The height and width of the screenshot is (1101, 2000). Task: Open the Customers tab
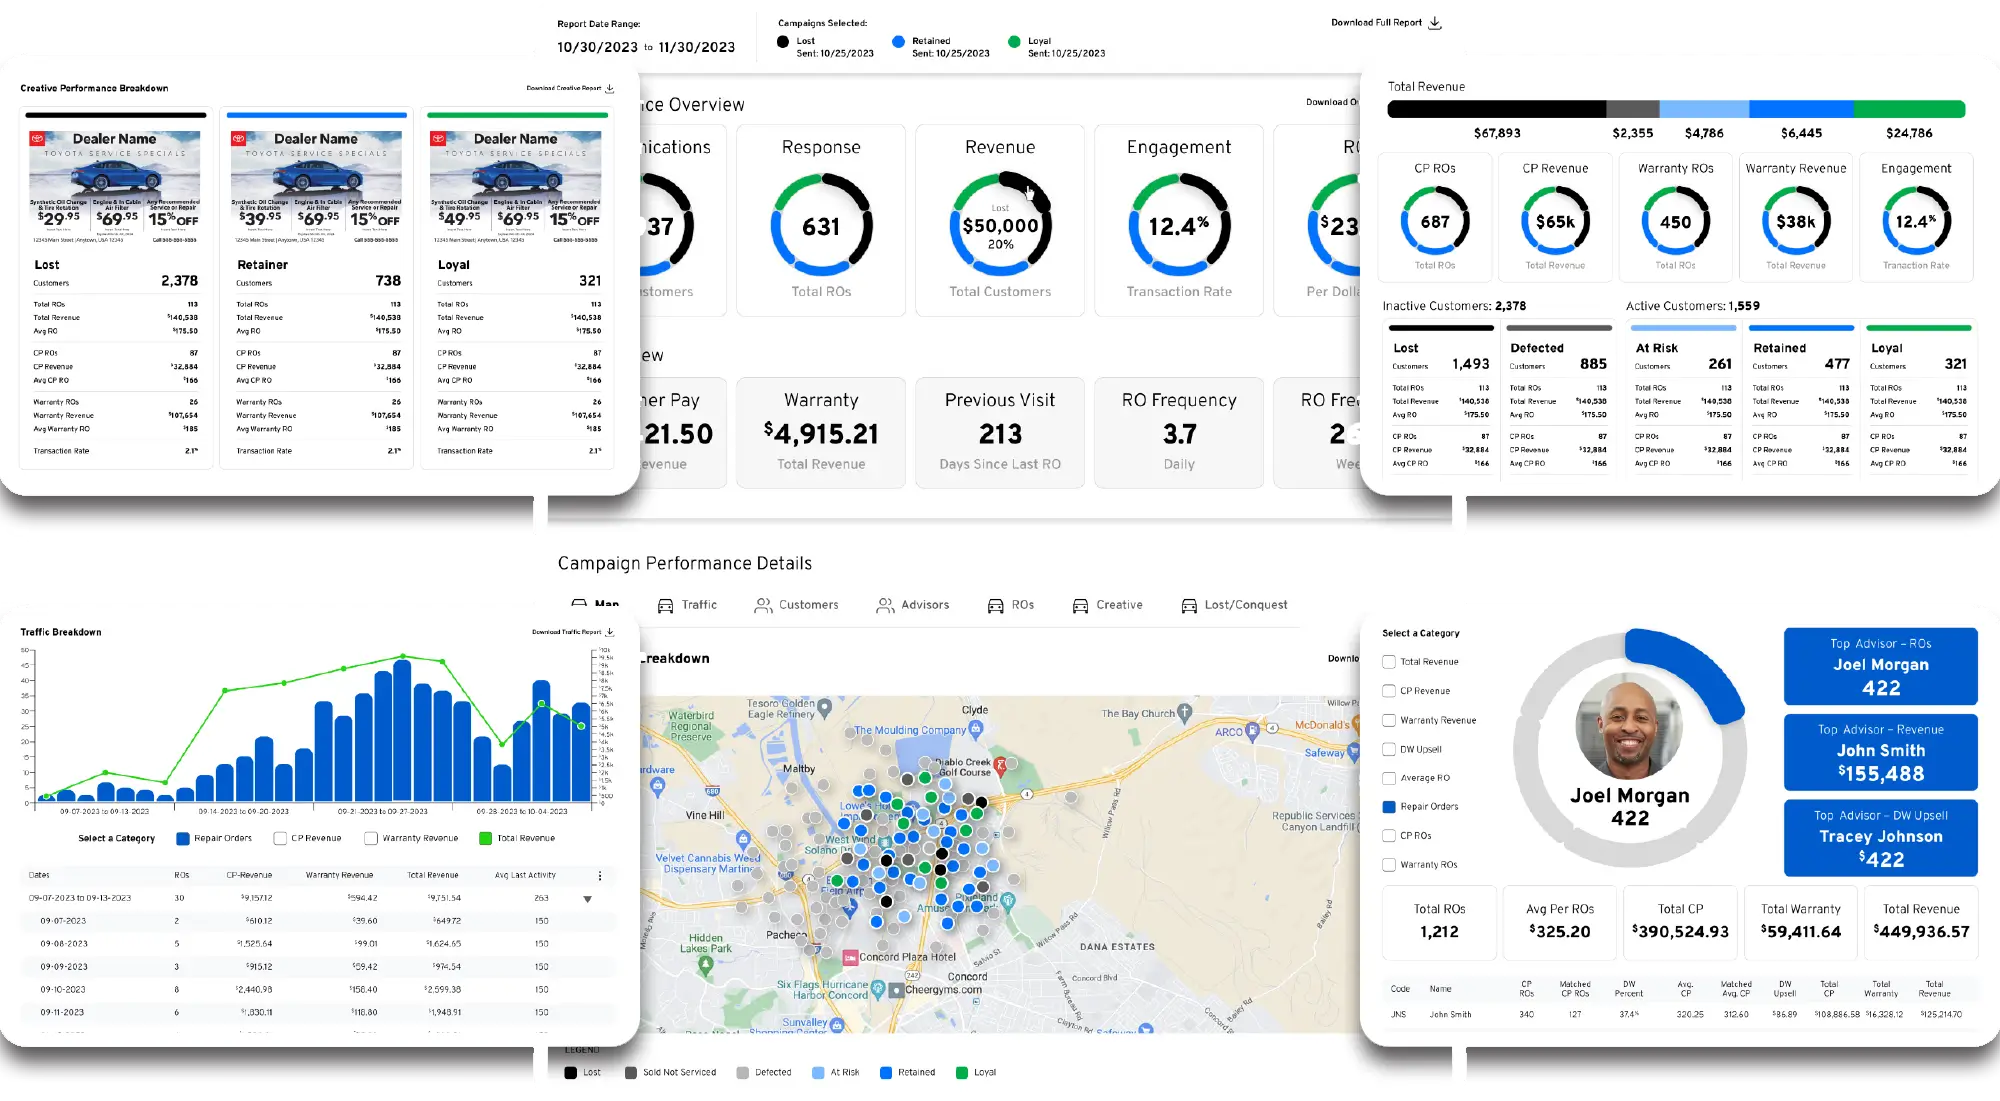pos(796,605)
